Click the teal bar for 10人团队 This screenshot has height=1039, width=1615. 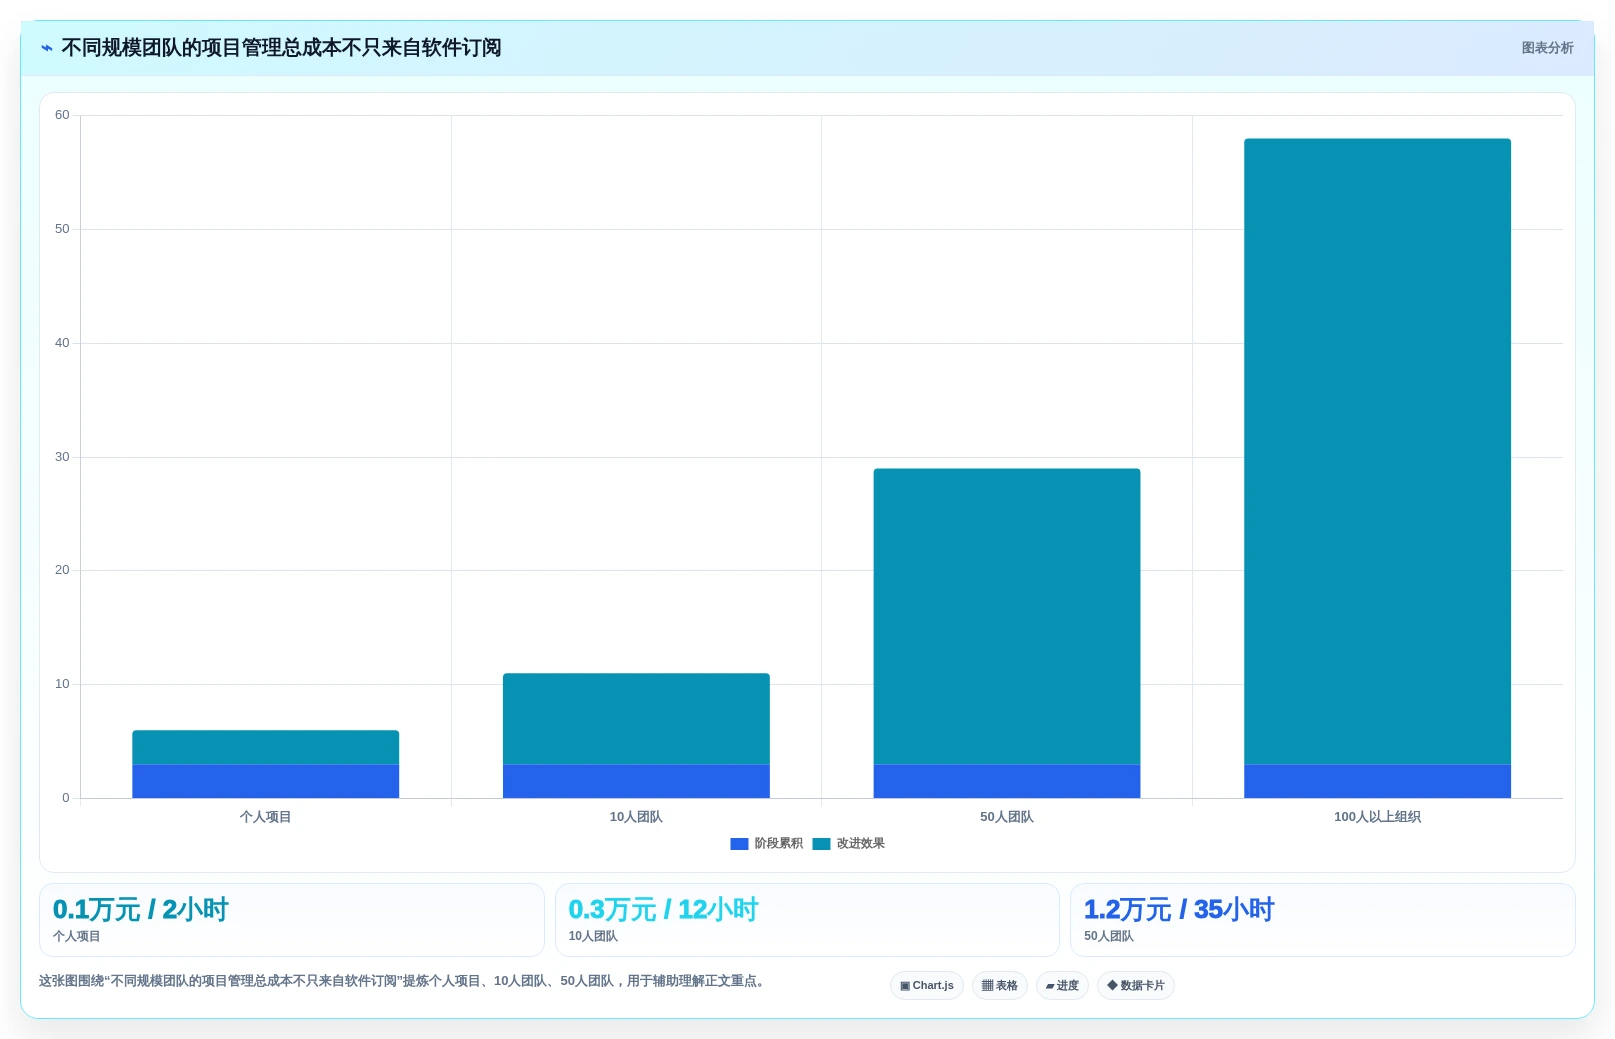[636, 719]
